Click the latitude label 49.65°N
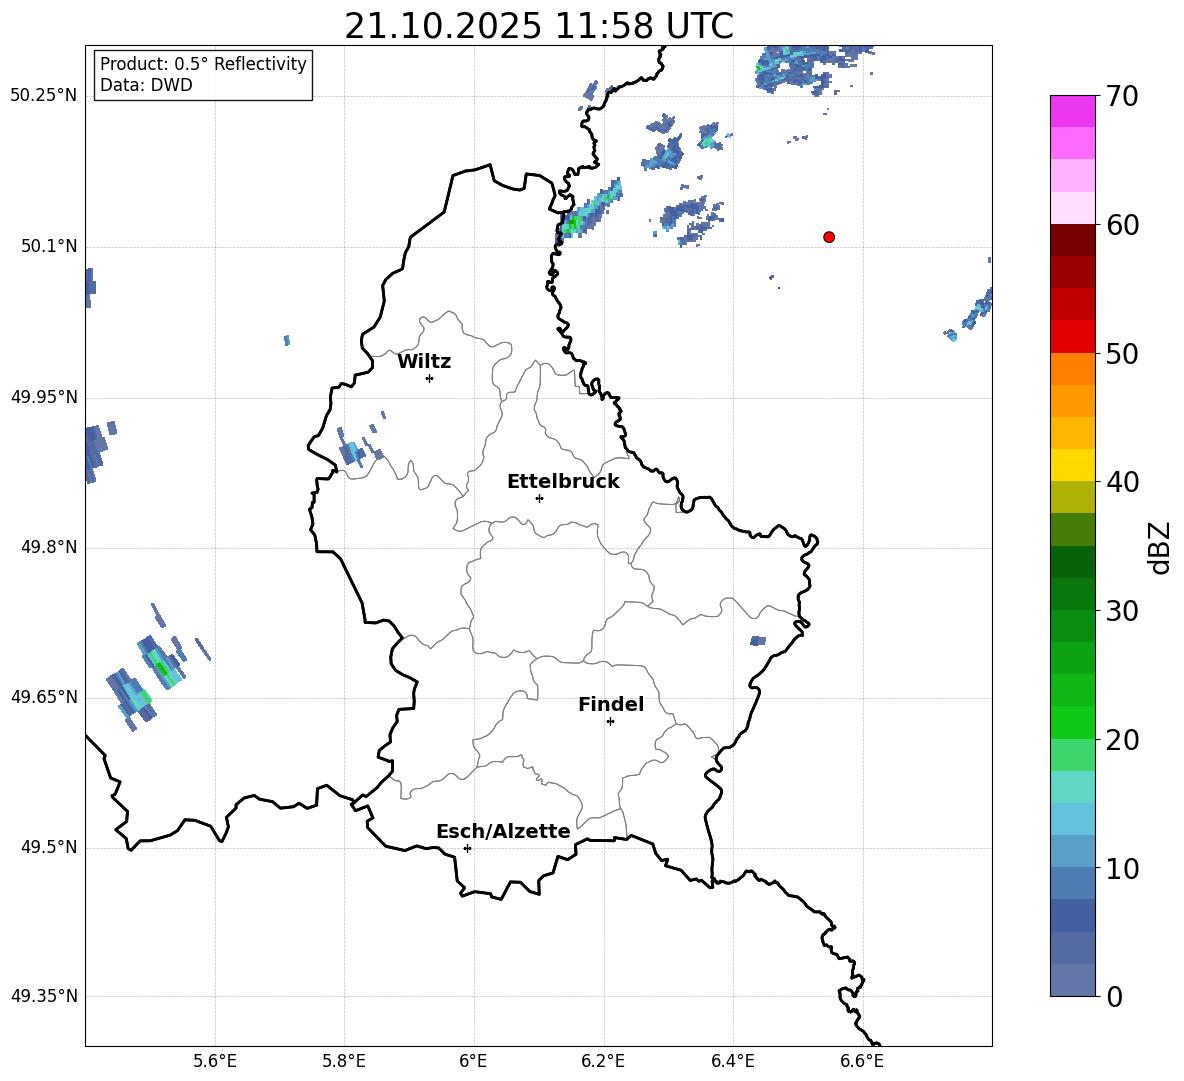1184x1081 pixels. [x=44, y=697]
